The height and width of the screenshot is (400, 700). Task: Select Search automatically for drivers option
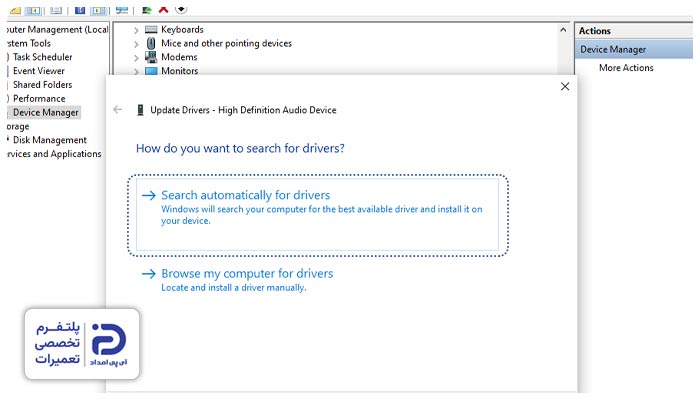(x=317, y=215)
